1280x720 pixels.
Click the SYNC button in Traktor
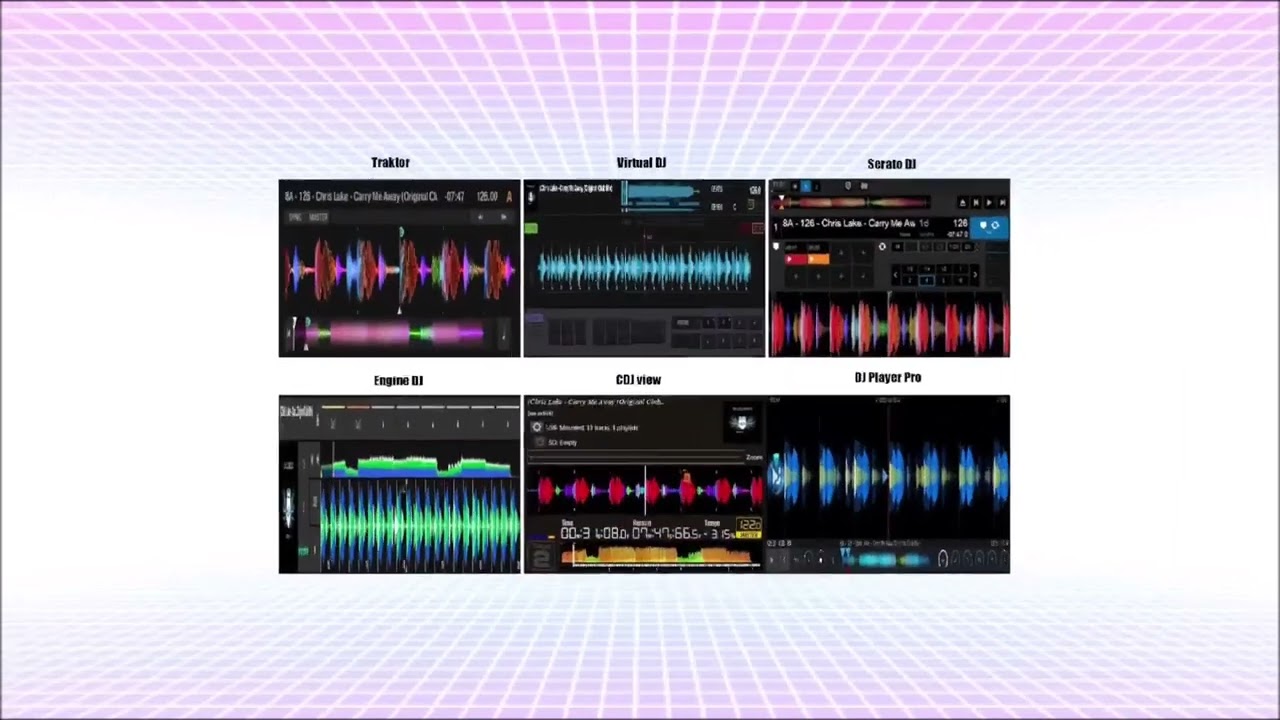tap(295, 217)
